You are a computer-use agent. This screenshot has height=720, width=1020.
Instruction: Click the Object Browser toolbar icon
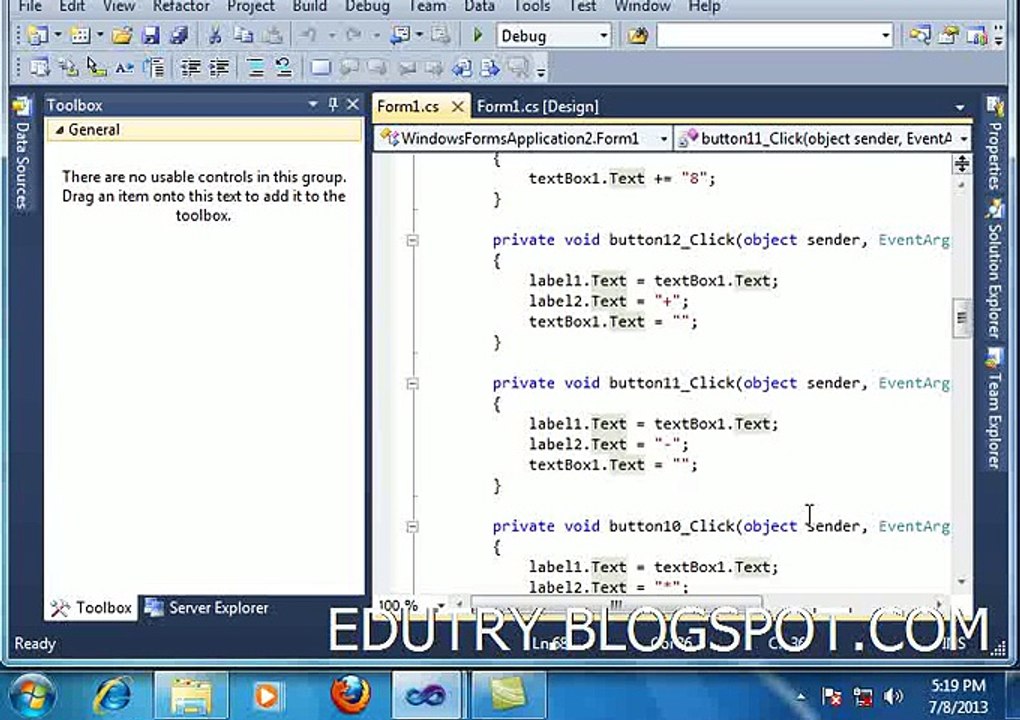click(x=977, y=35)
